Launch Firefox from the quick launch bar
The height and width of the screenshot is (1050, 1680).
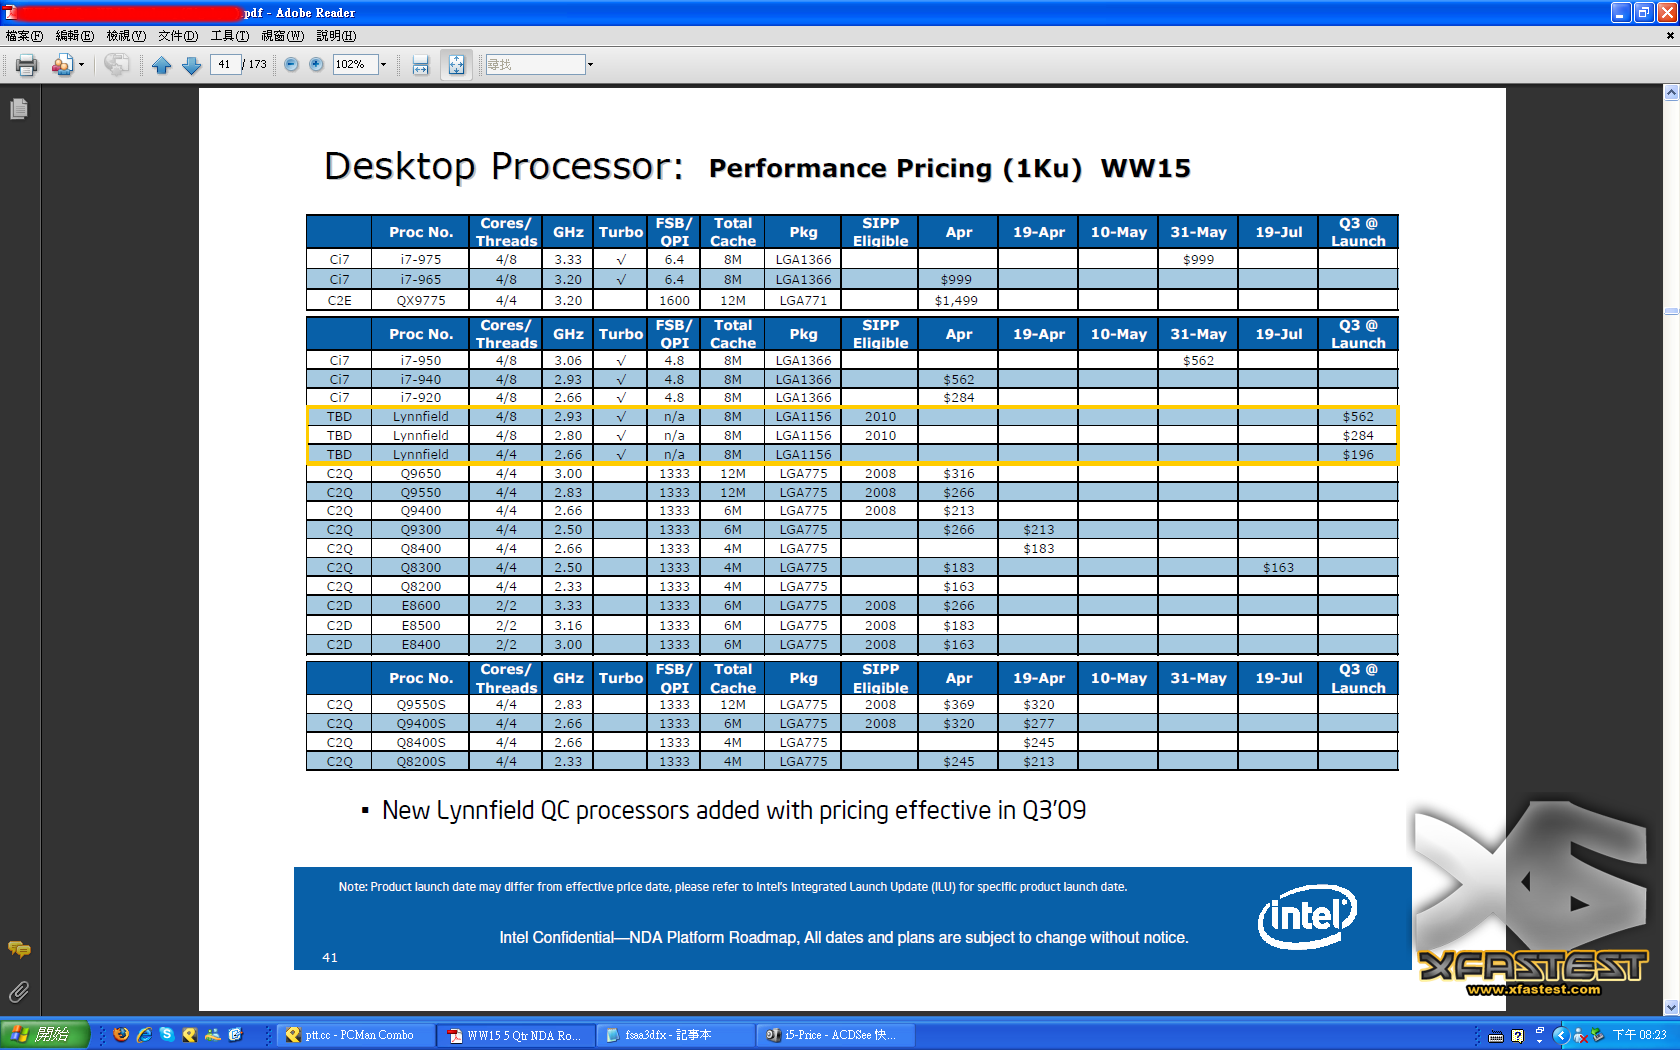pyautogui.click(x=121, y=1035)
